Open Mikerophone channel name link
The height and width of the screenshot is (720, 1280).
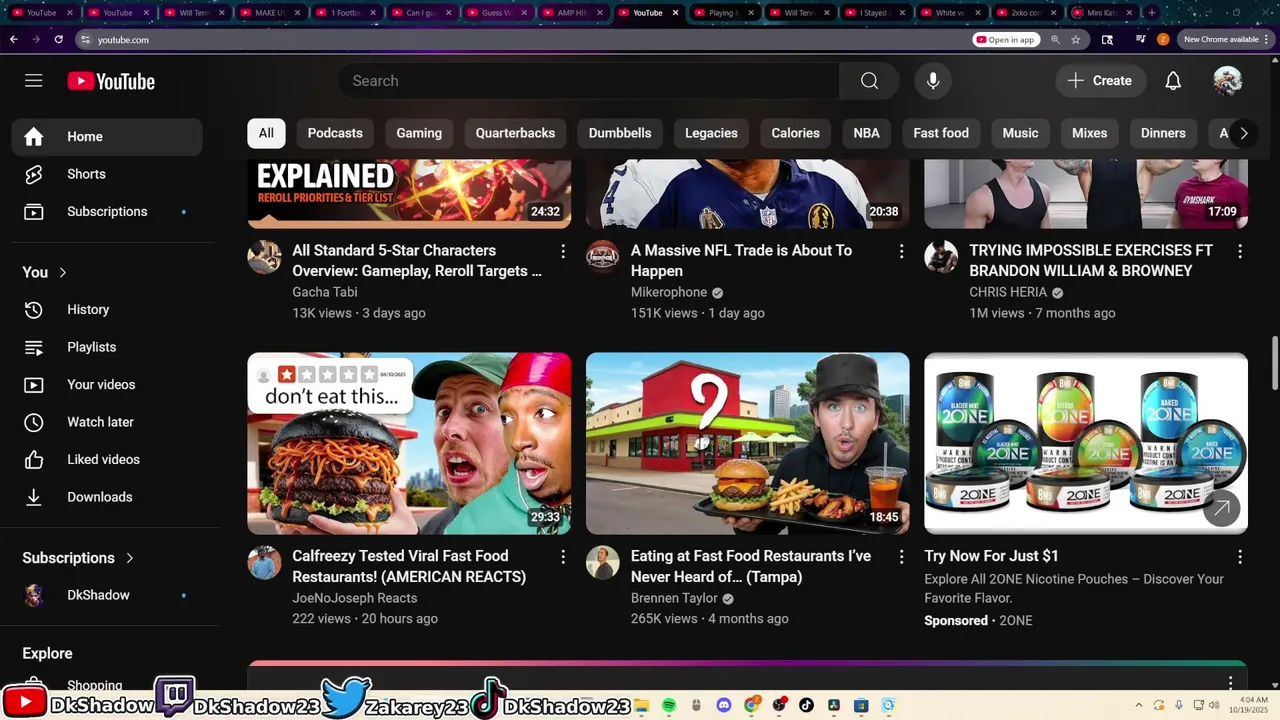coord(669,292)
